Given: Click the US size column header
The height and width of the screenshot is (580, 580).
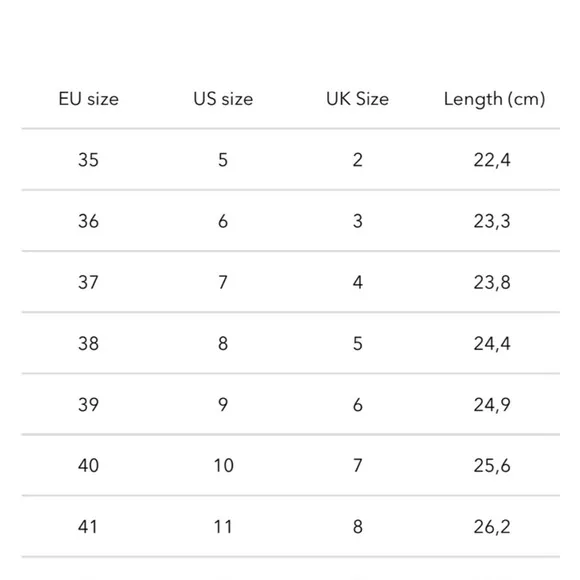Looking at the screenshot, I should click(x=223, y=99).
